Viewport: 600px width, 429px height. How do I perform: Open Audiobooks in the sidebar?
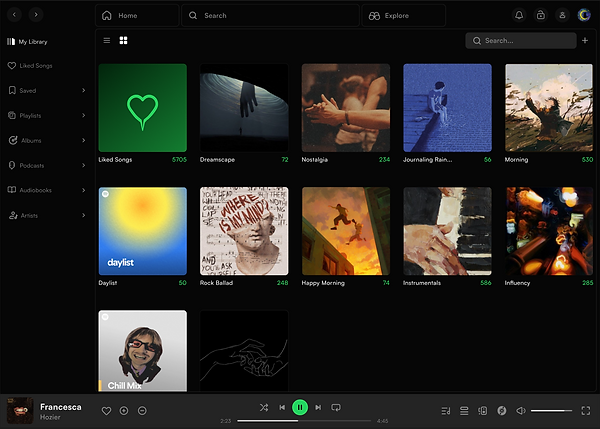point(30,190)
